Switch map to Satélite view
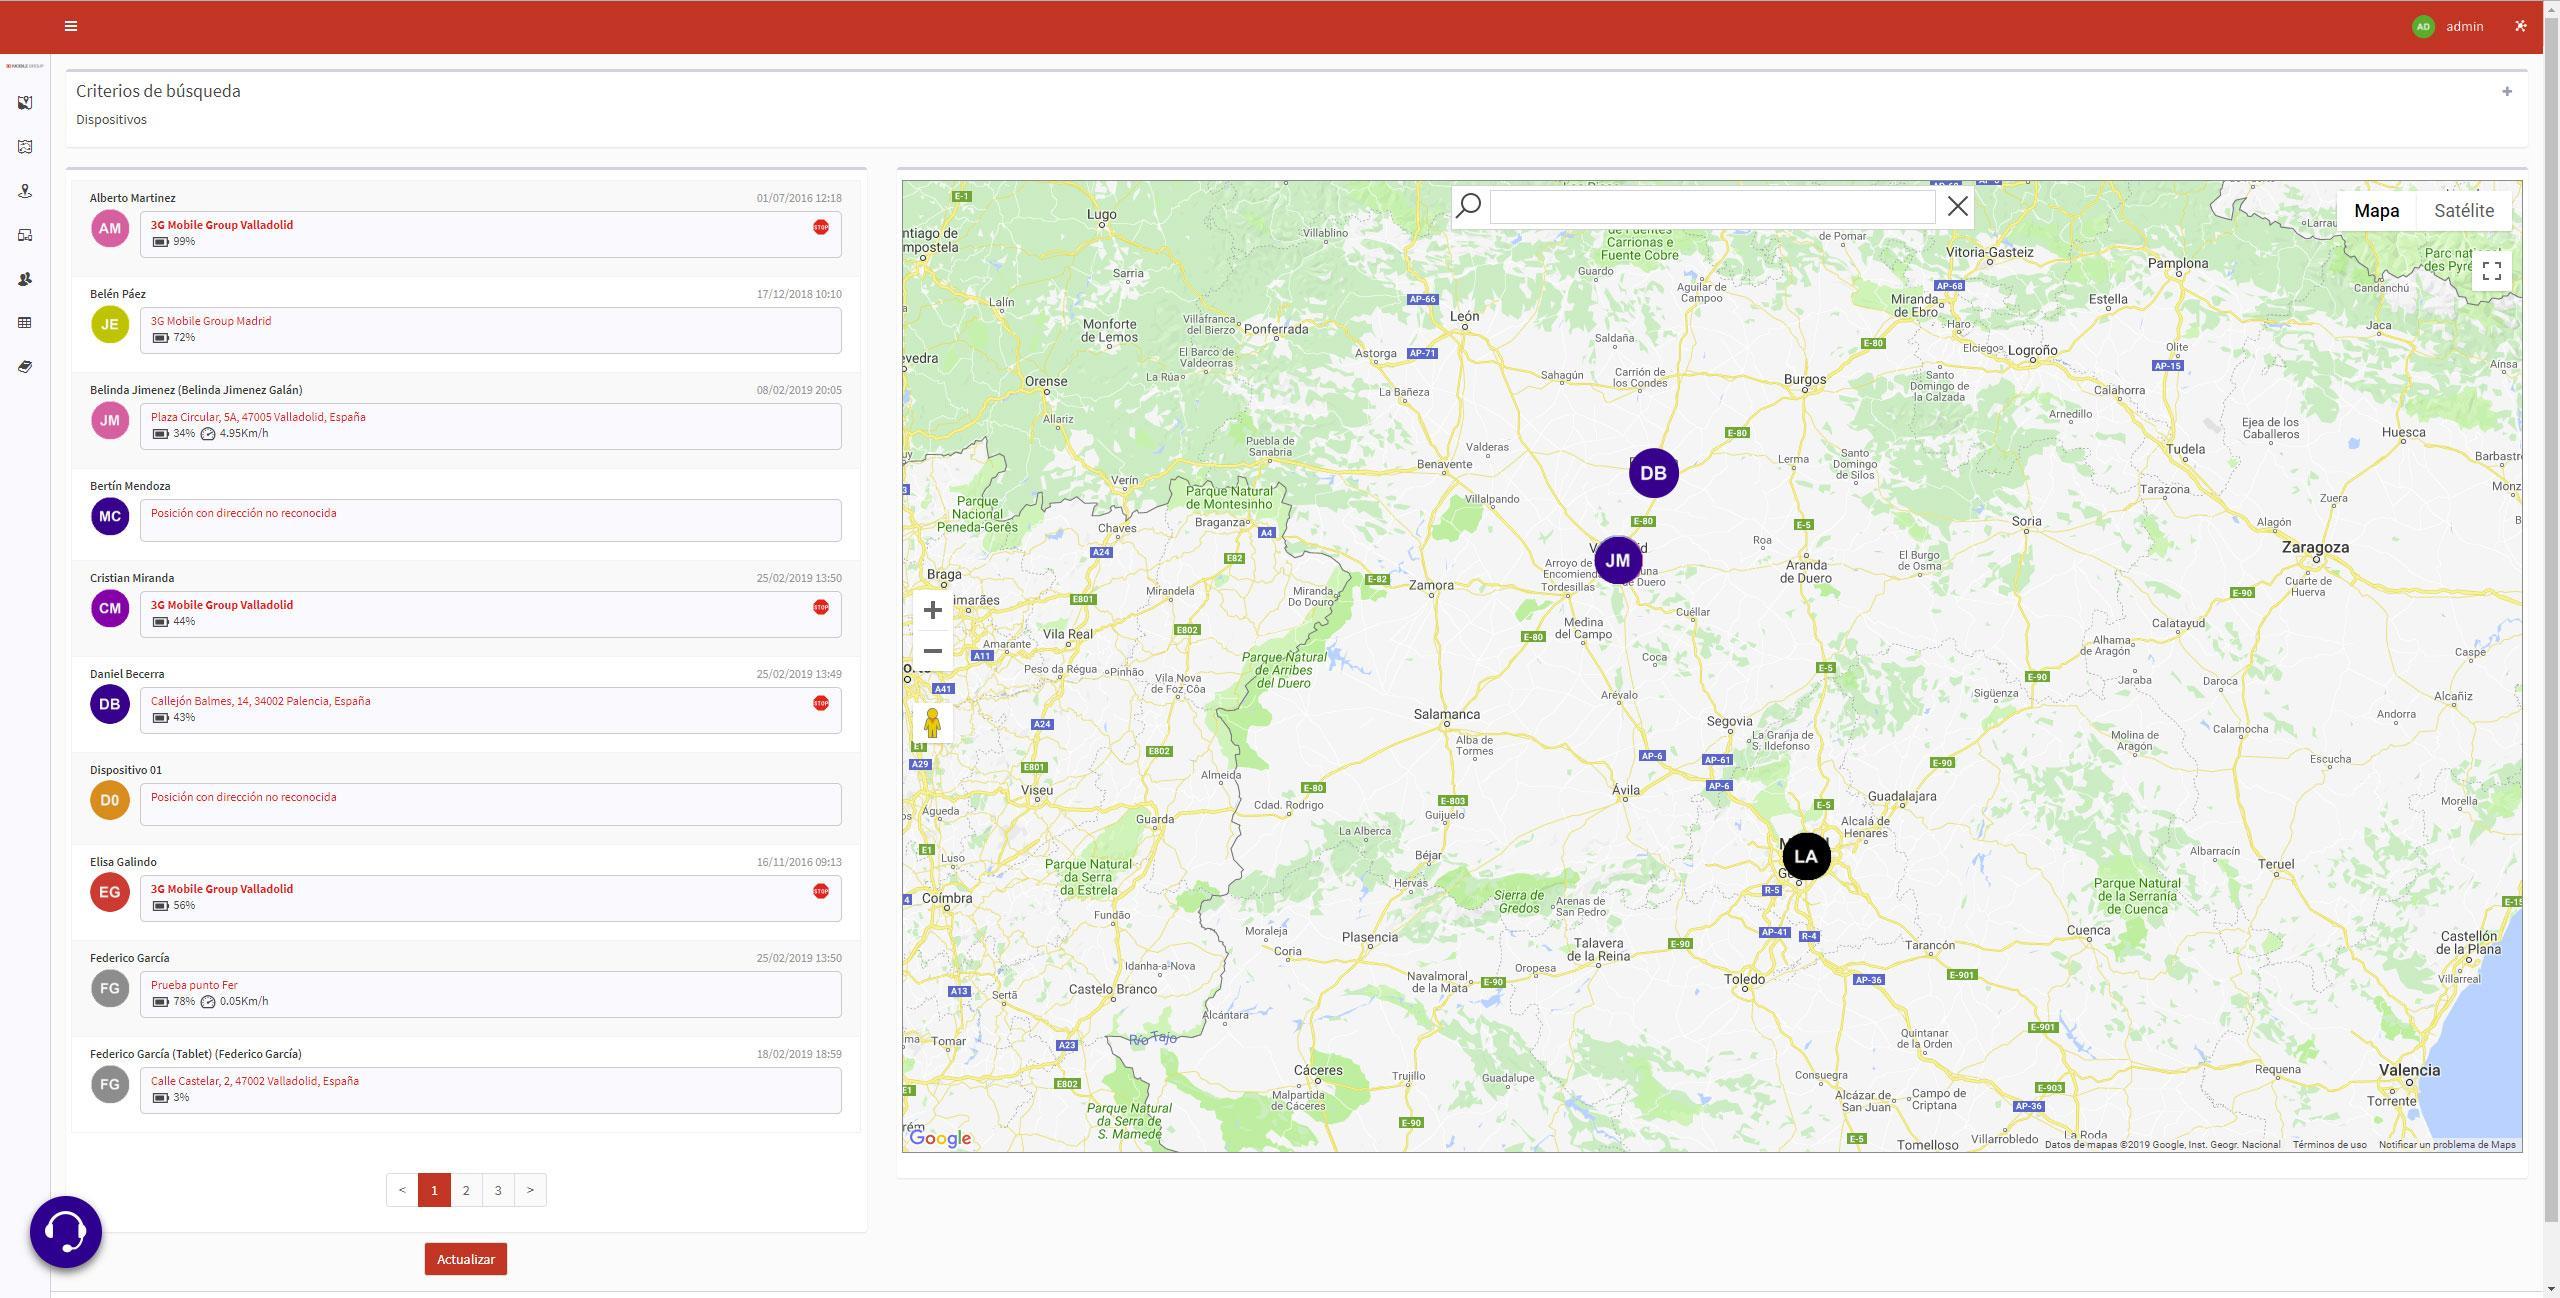Image resolution: width=2560 pixels, height=1298 pixels. [x=2464, y=211]
